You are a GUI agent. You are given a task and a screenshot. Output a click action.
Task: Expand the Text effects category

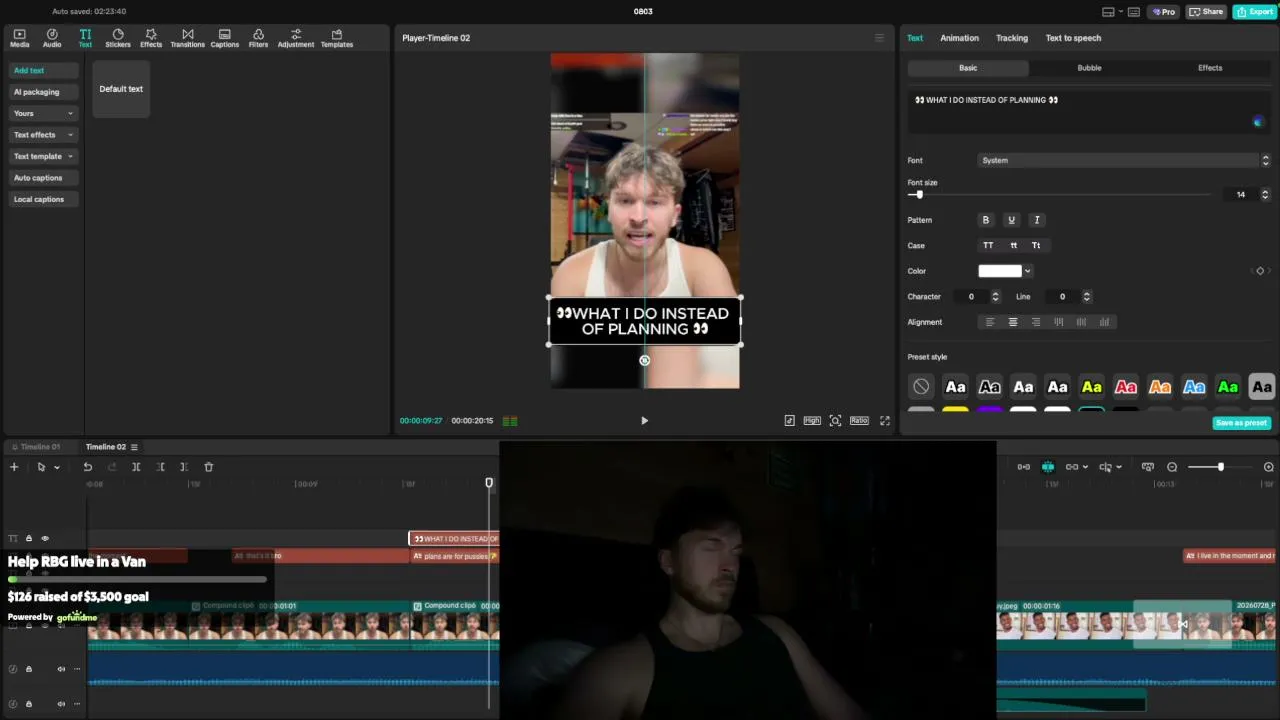43,135
